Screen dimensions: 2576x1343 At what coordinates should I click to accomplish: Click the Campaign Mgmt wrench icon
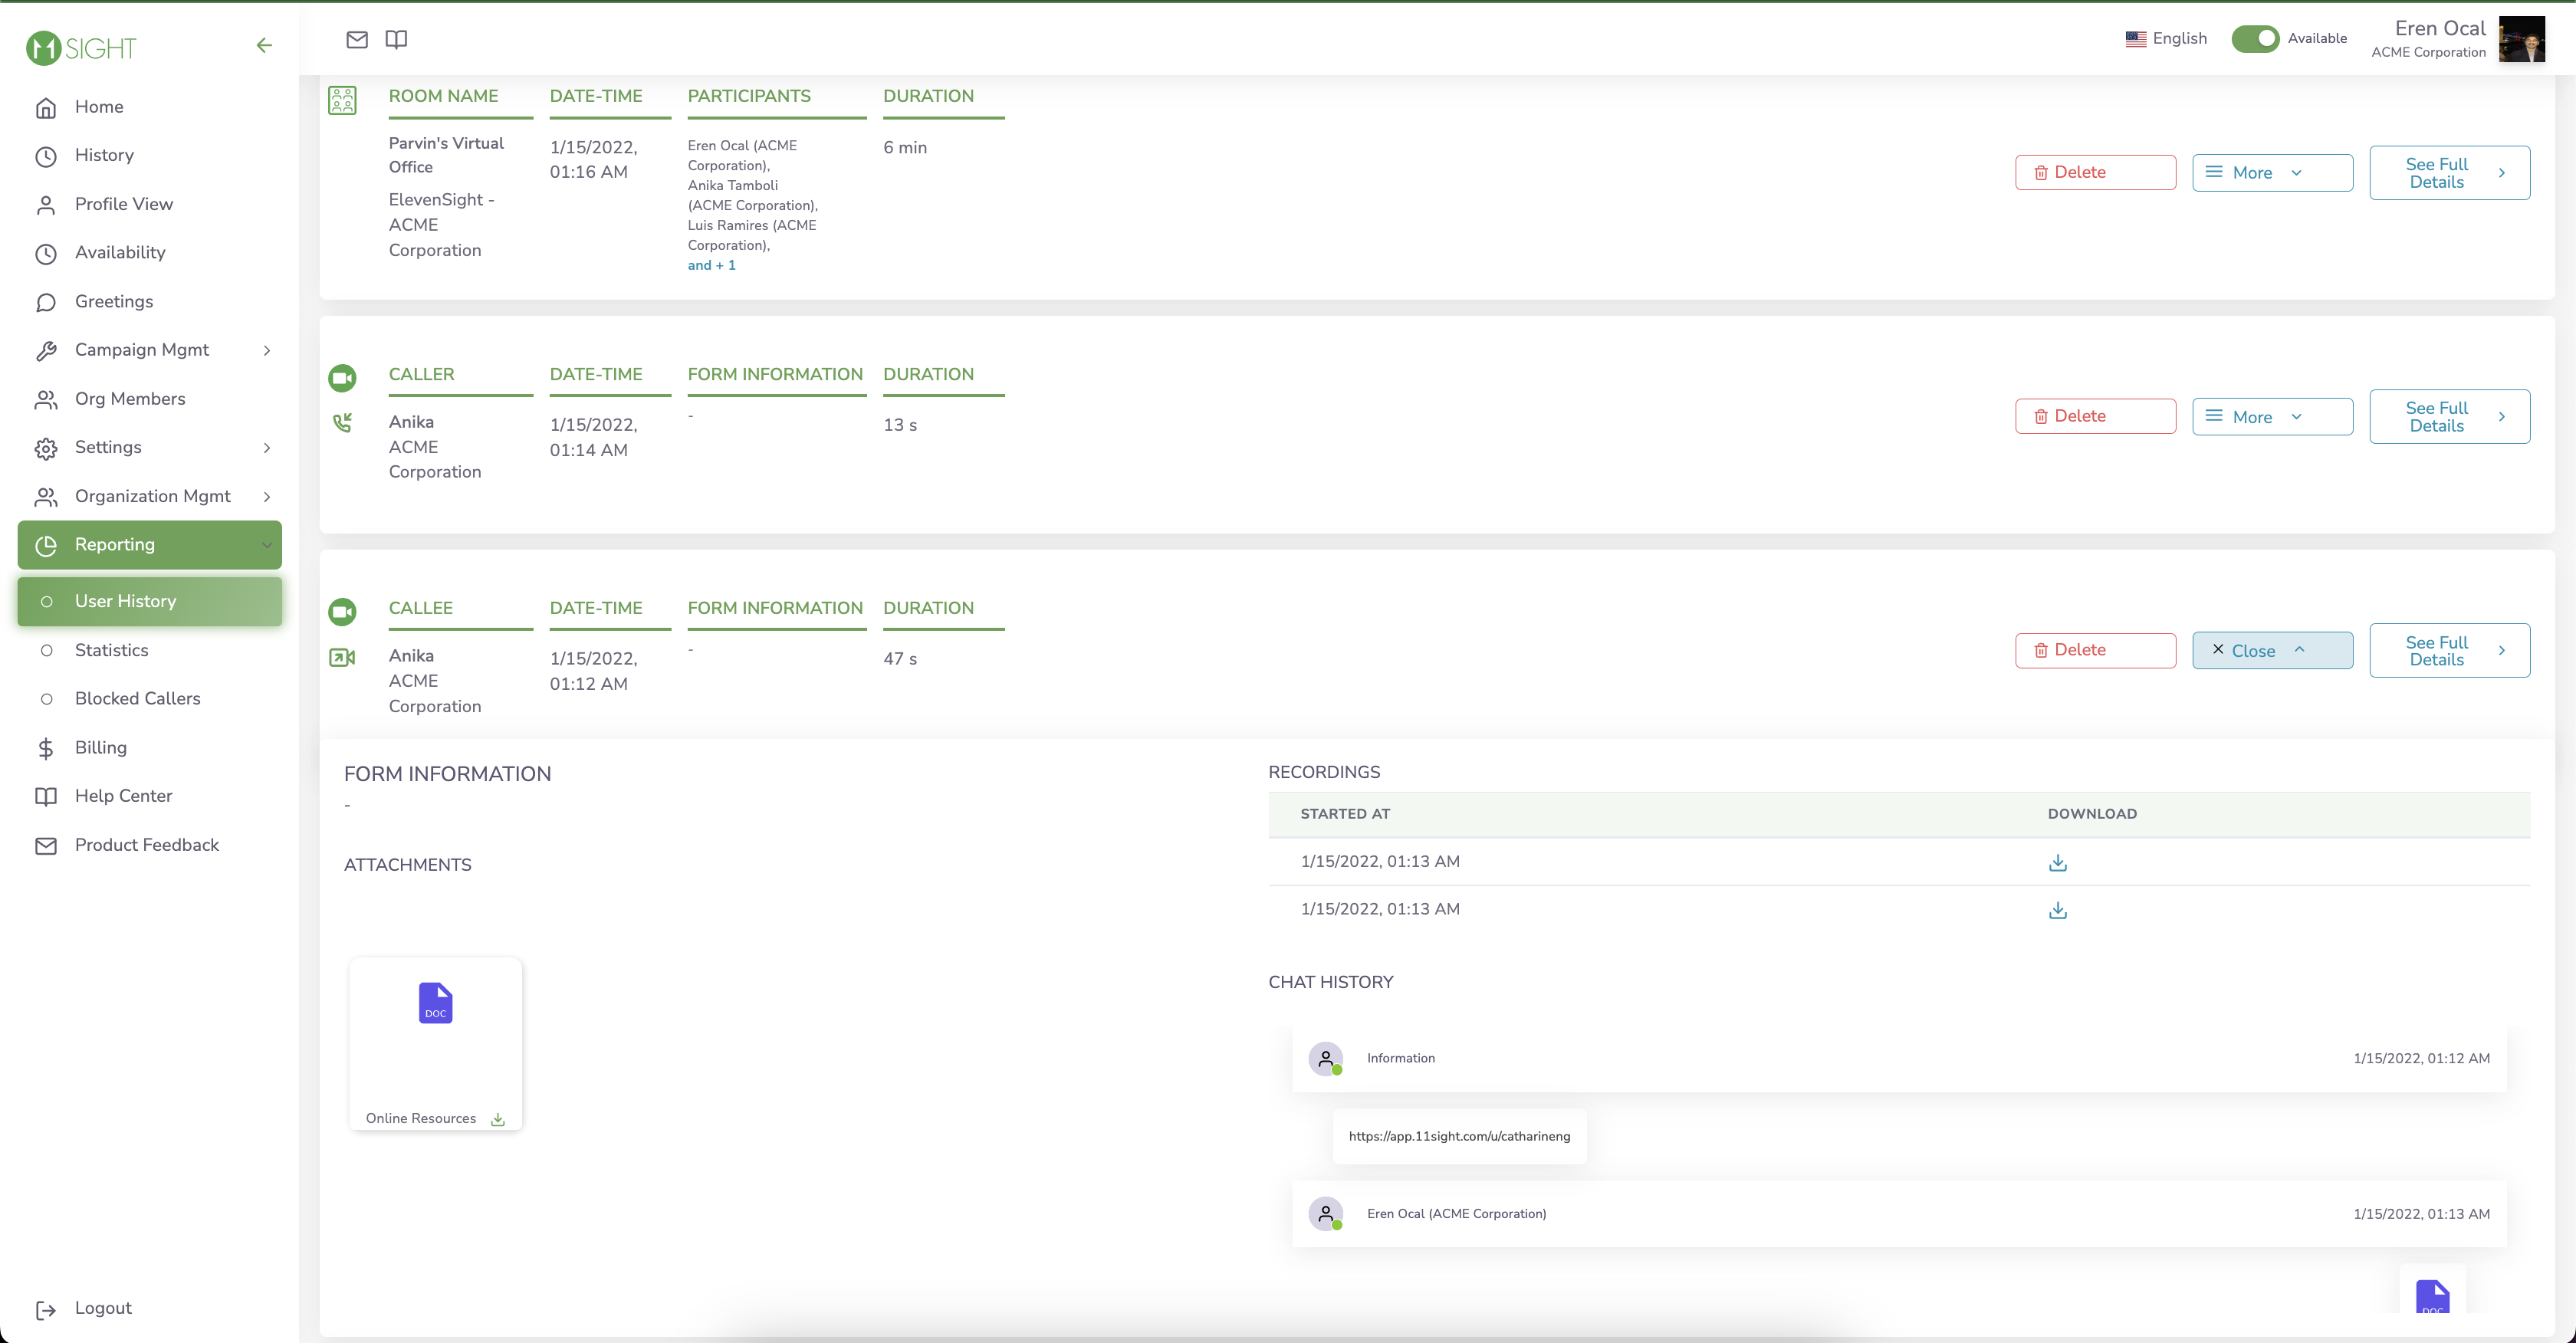46,351
